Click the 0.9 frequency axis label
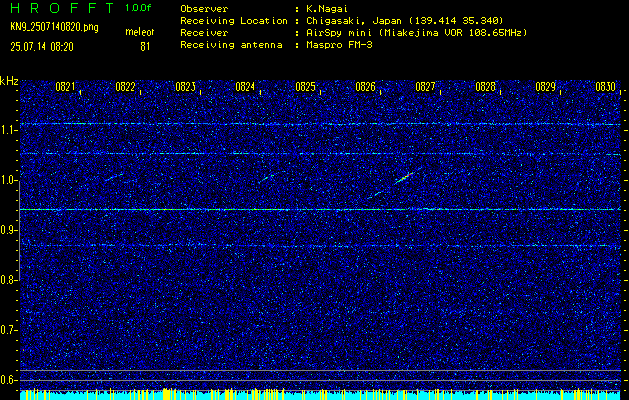 coord(8,230)
